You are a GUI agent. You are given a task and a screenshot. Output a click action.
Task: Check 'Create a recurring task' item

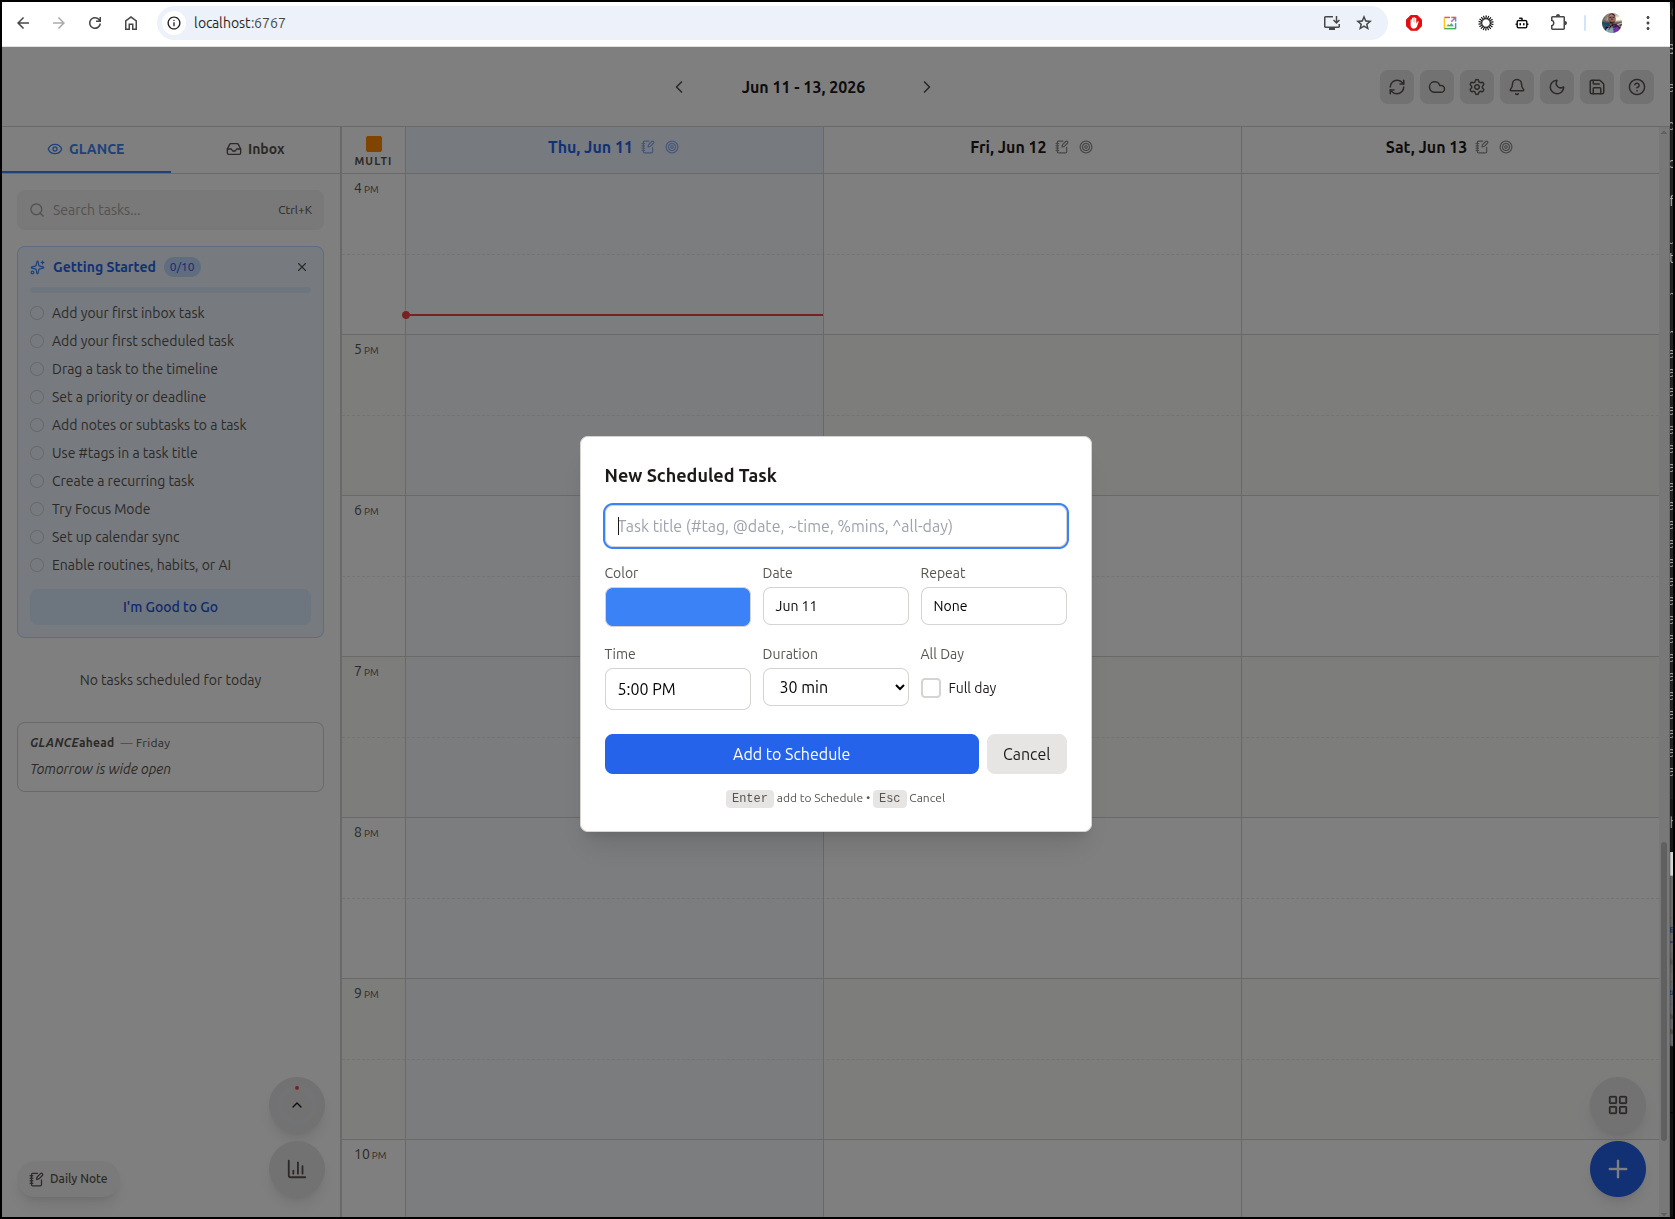37,481
